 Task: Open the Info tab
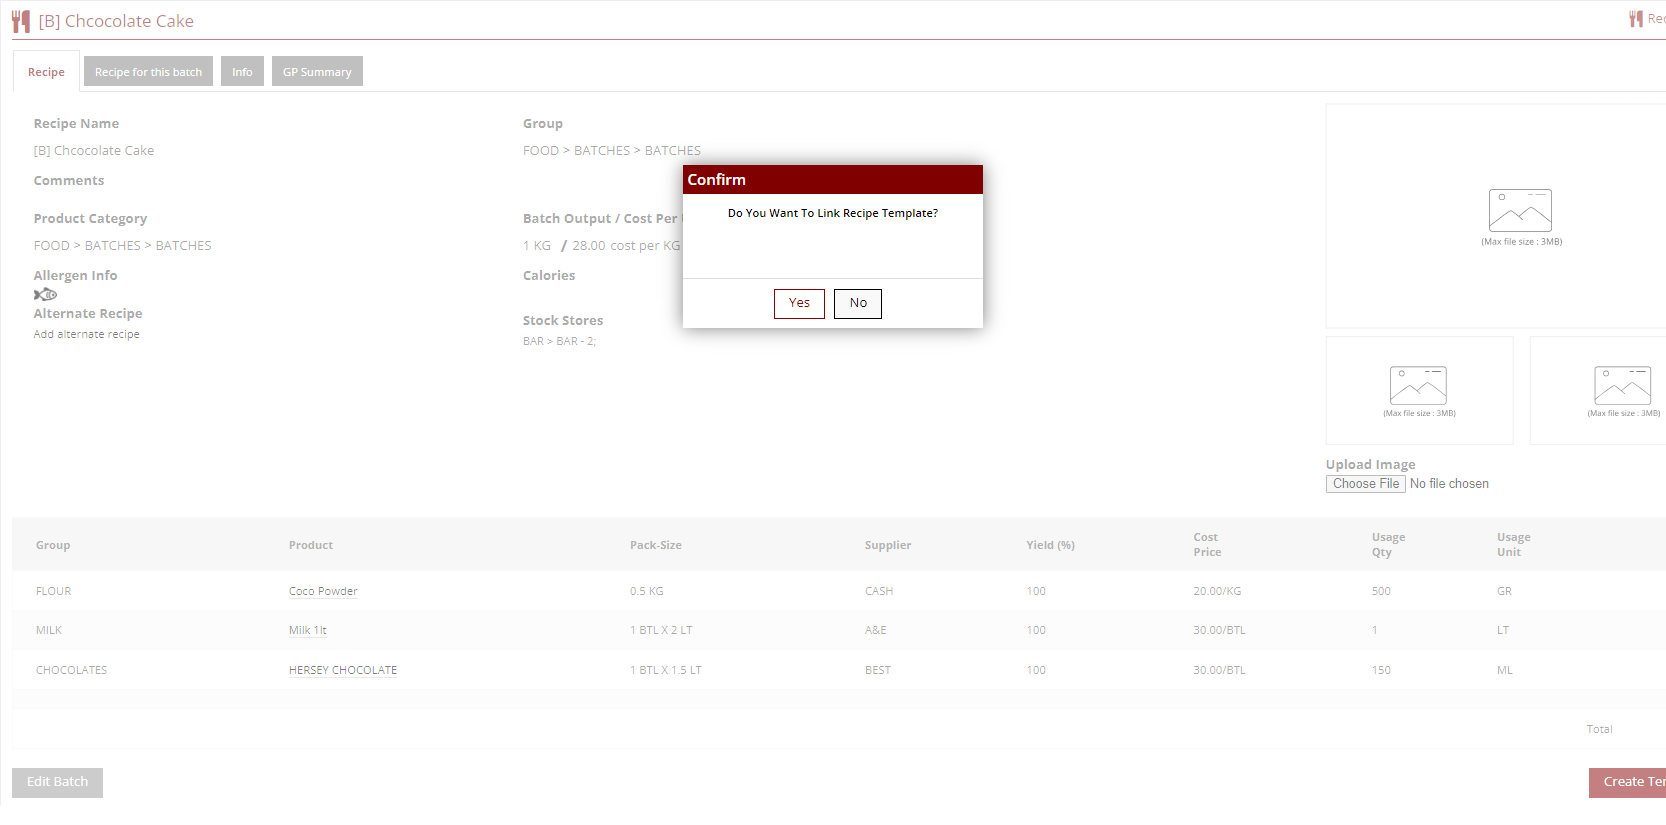(242, 72)
